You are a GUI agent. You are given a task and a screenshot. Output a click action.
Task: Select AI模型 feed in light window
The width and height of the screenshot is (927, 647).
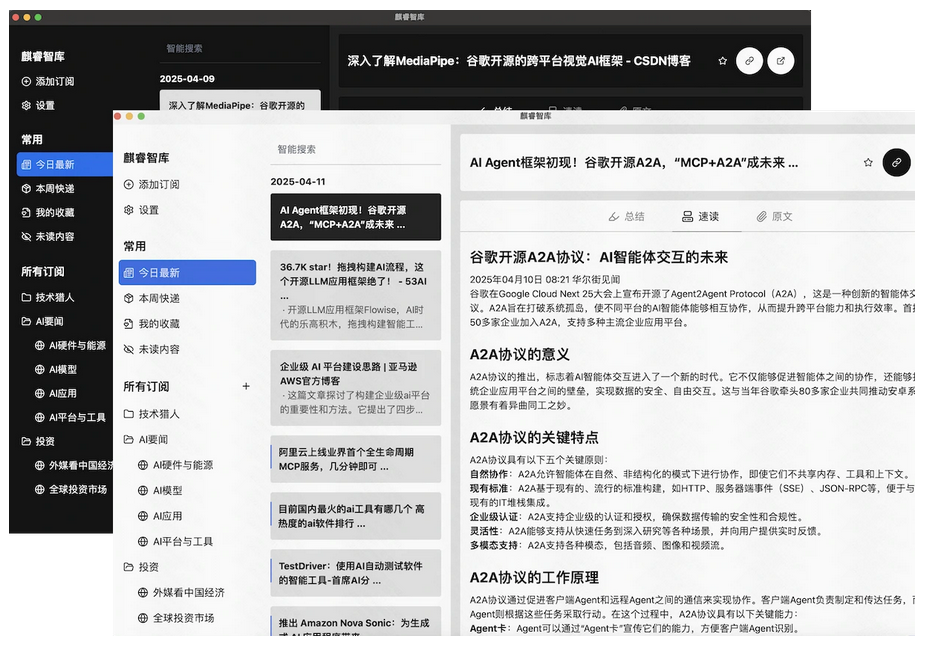[x=160, y=490]
